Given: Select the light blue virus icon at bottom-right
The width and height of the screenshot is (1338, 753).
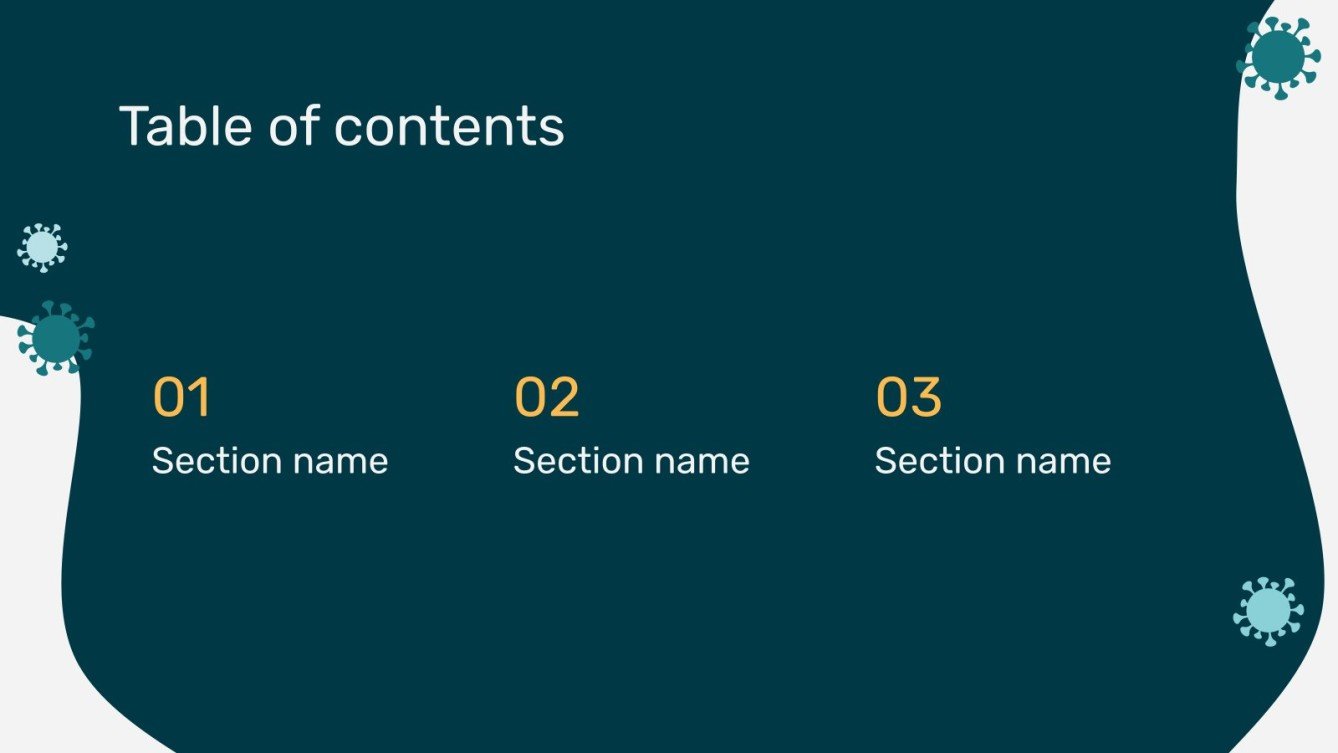Looking at the screenshot, I should pyautogui.click(x=1268, y=610).
